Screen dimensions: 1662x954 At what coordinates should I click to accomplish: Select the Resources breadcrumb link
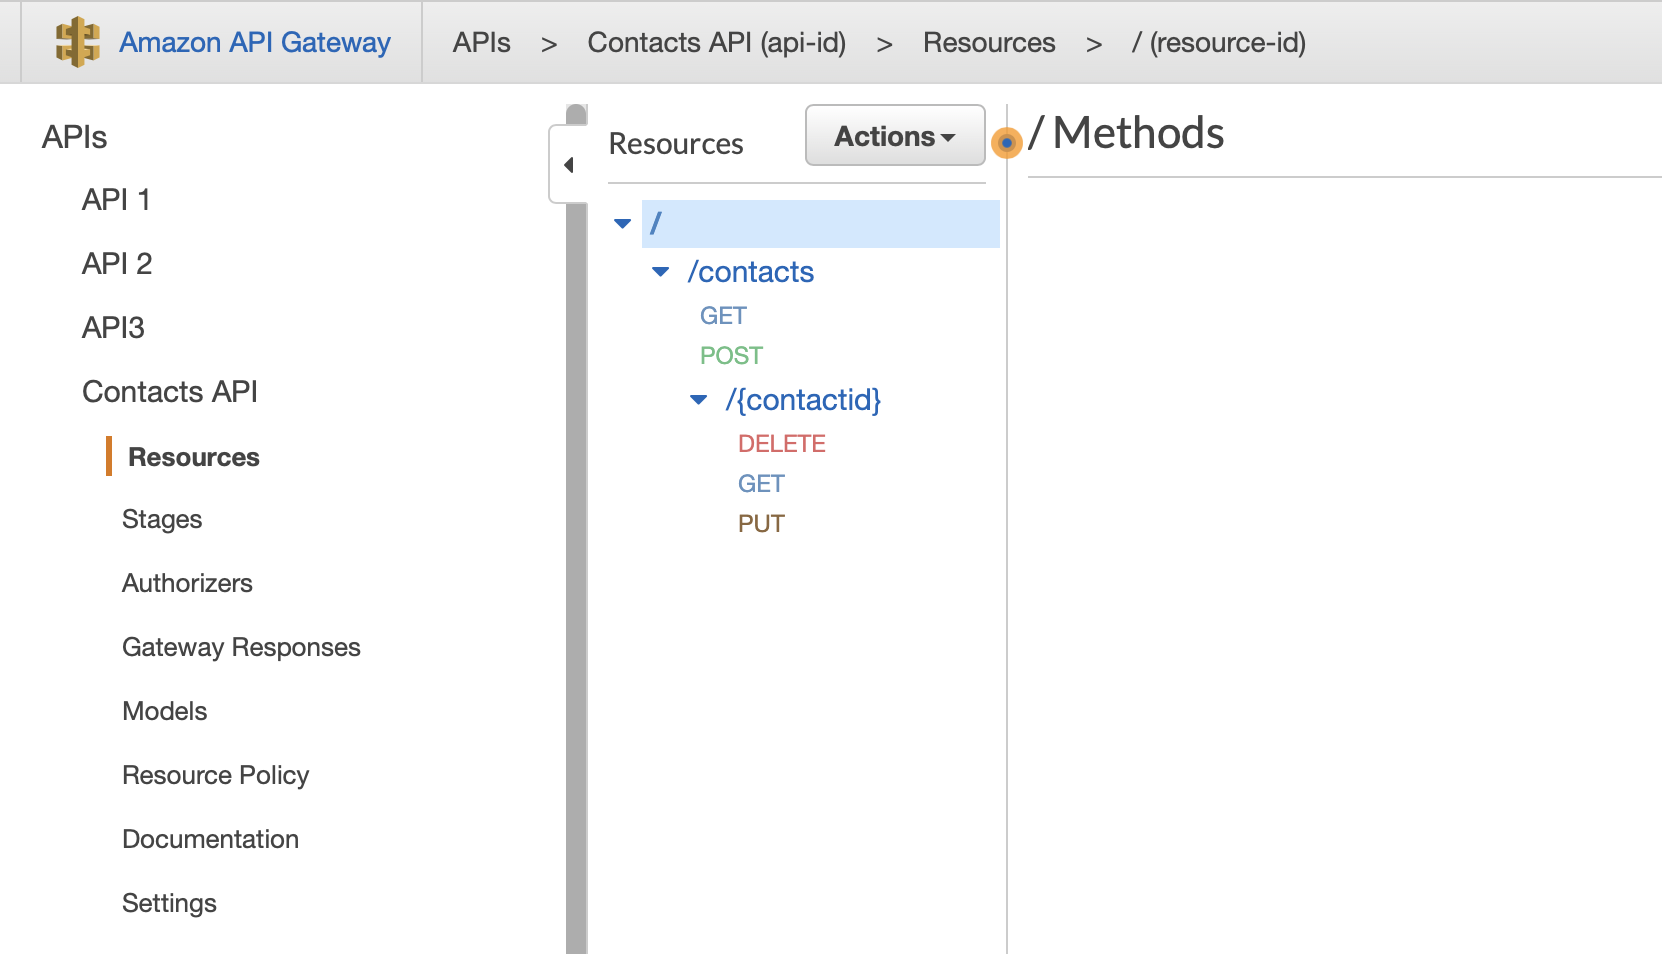point(989,43)
